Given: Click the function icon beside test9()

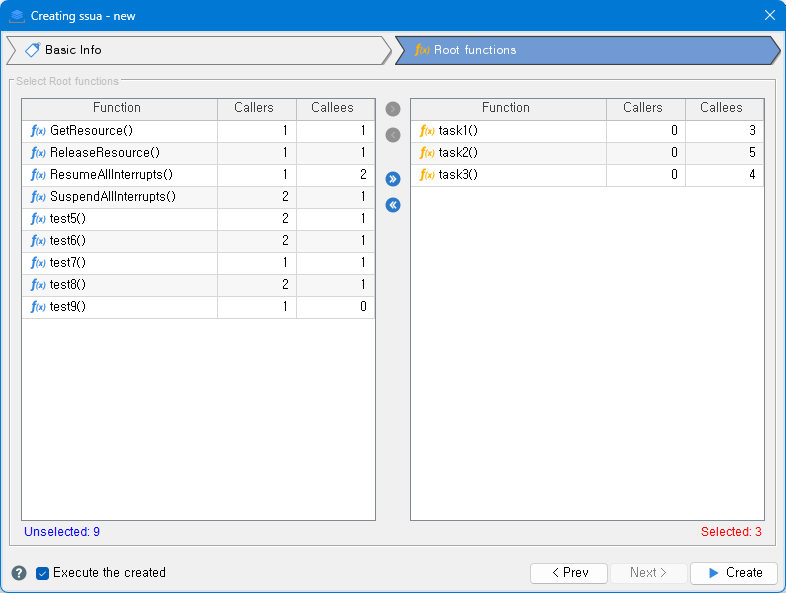Looking at the screenshot, I should (x=39, y=307).
